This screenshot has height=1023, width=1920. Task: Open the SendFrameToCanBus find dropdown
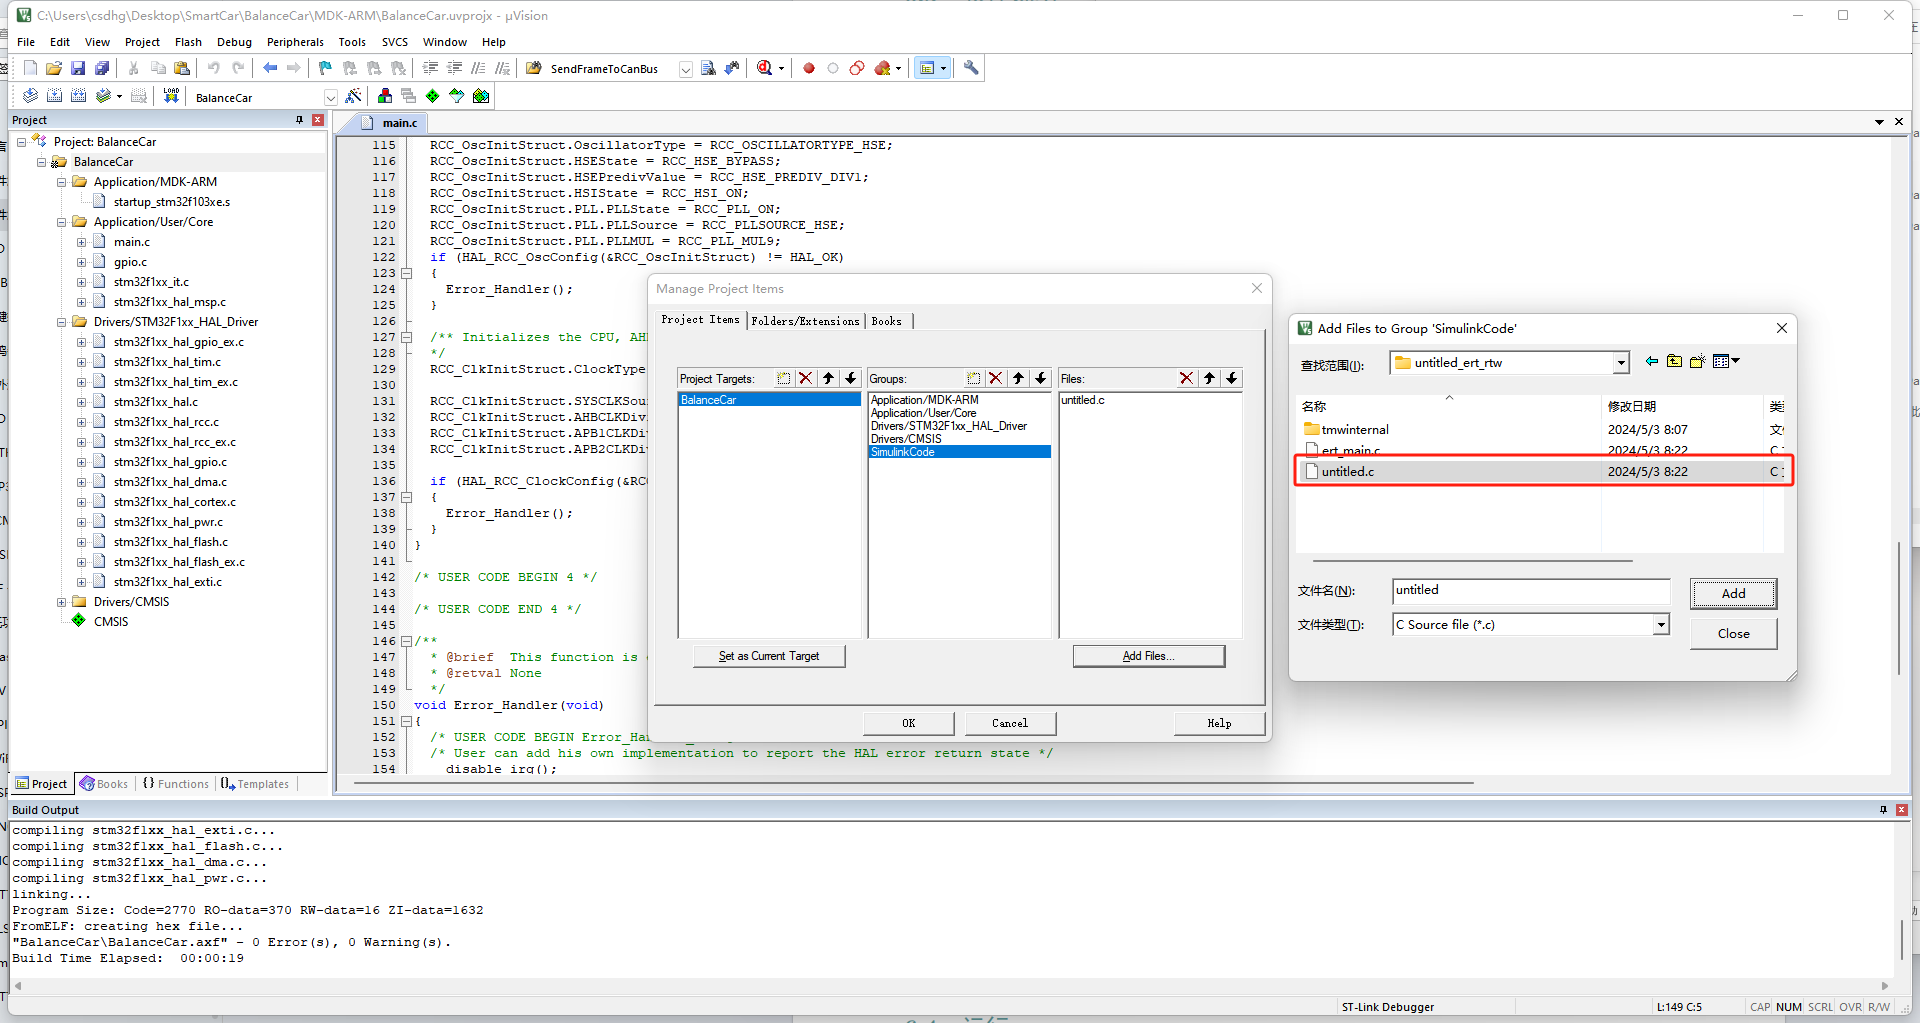coord(685,69)
